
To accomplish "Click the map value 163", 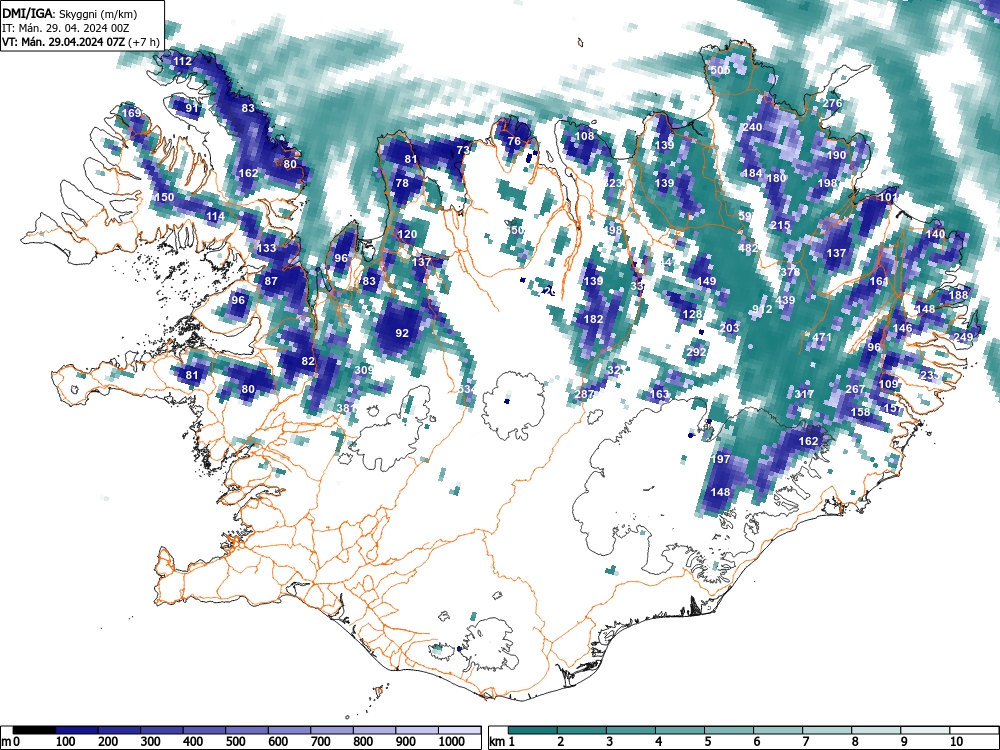I will point(659,394).
